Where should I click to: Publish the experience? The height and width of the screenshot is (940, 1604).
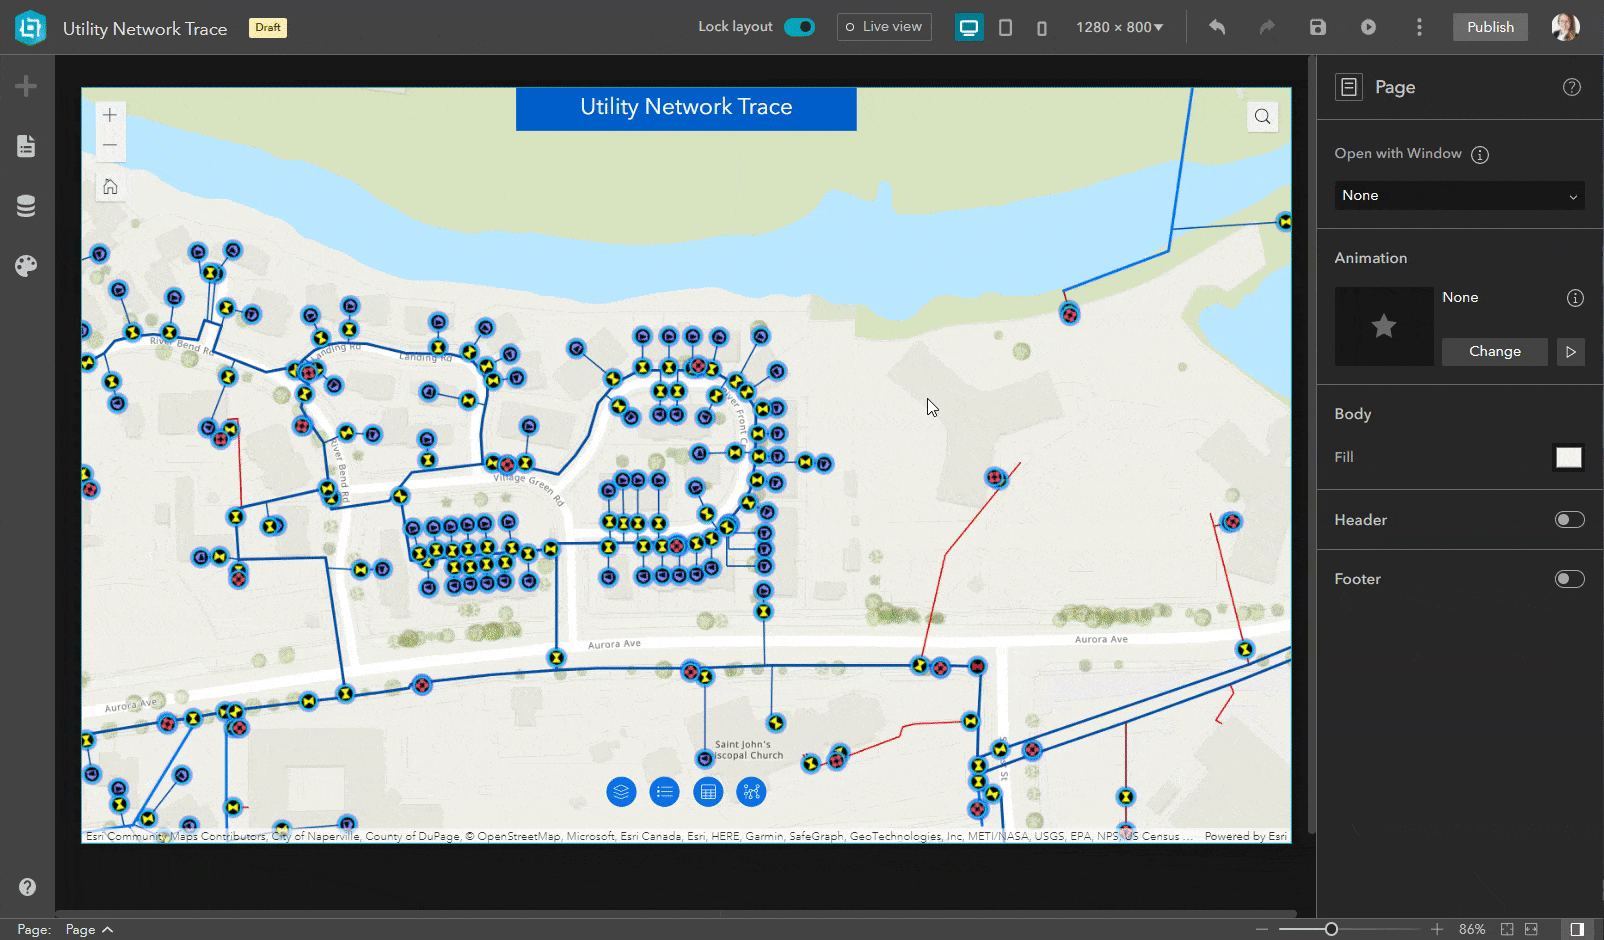tap(1490, 27)
